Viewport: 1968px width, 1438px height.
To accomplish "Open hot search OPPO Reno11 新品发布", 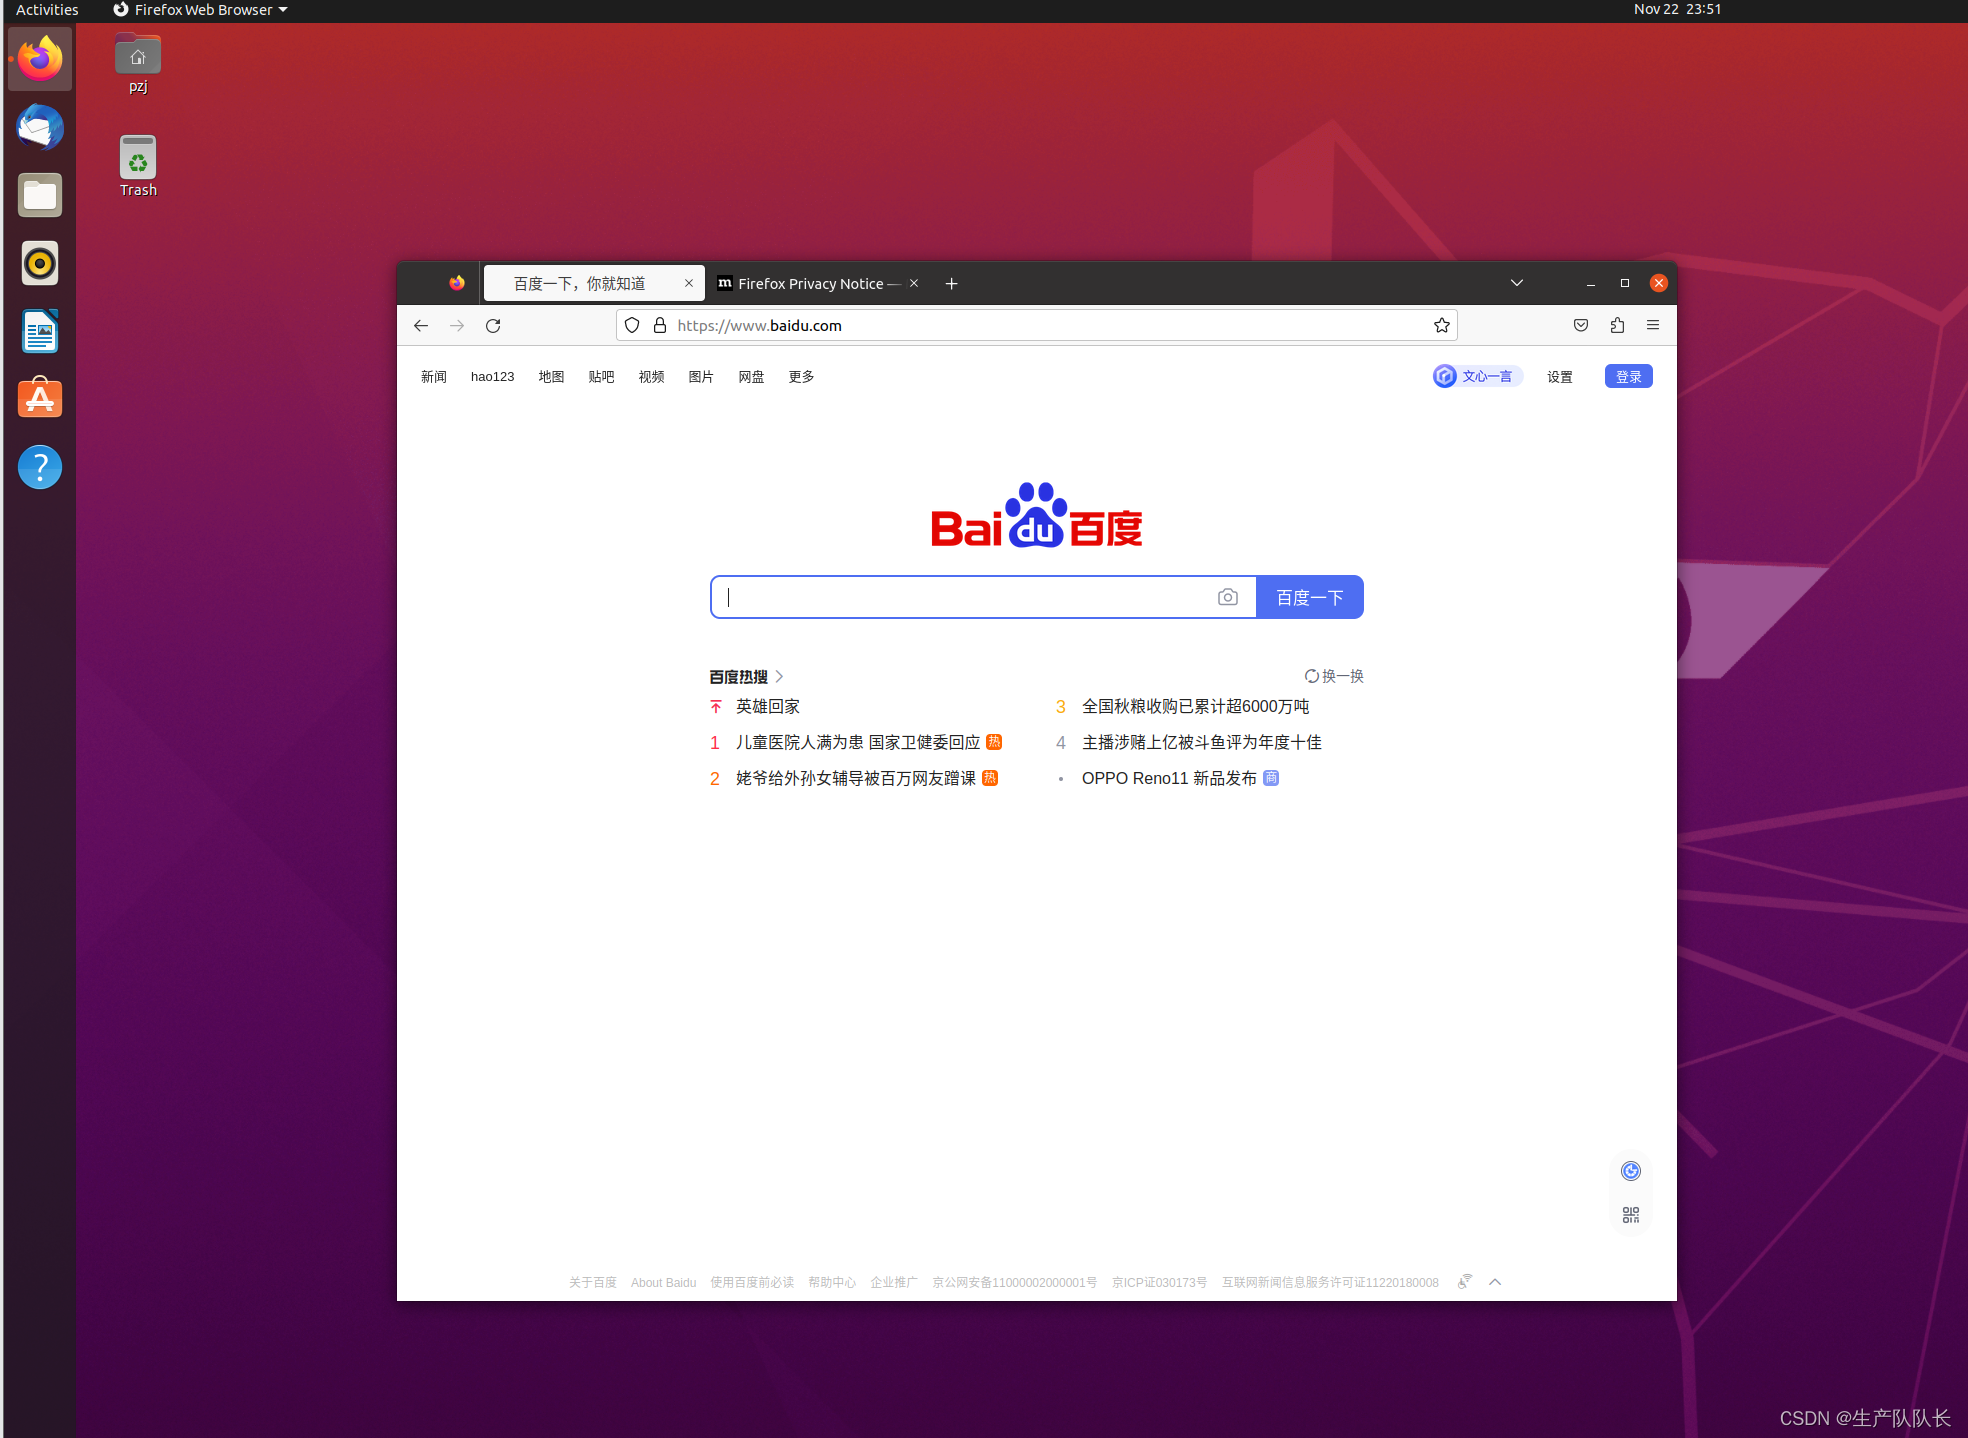I will point(1169,779).
